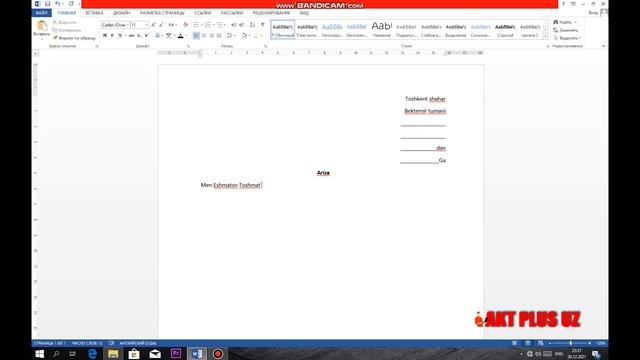Click Найти (Find) in Editing group
The image size is (640, 360).
pos(565,22)
